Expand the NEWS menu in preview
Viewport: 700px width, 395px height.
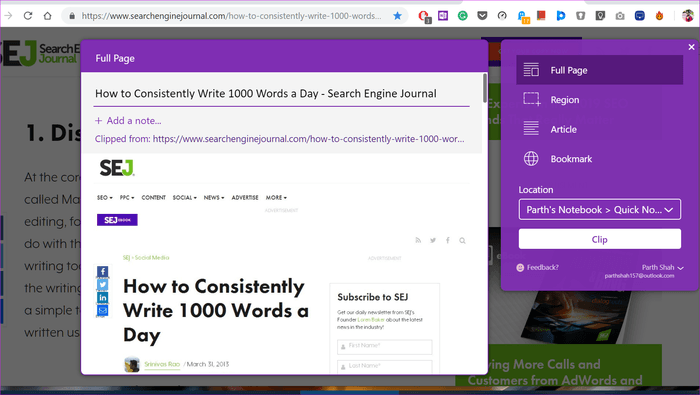point(214,197)
